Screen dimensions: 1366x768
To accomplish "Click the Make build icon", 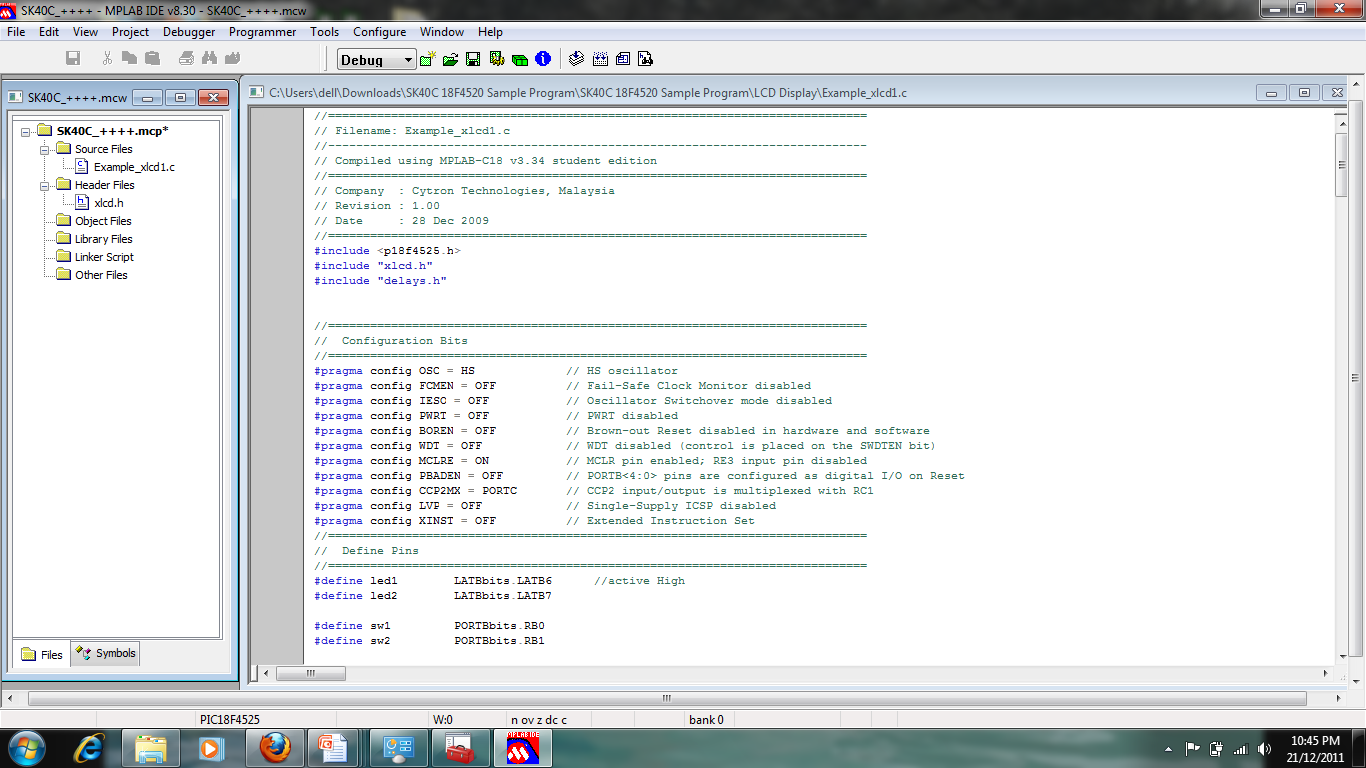I will tap(577, 59).
